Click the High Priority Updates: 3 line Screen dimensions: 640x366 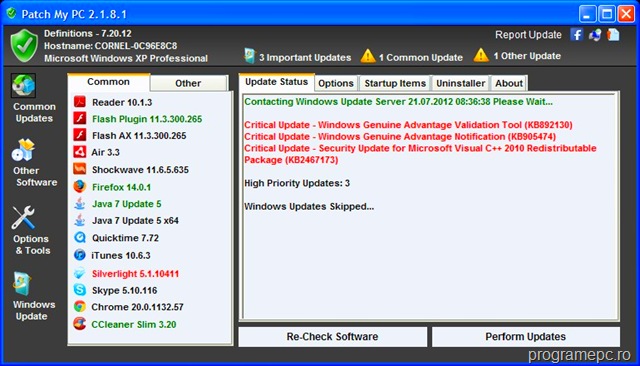pyautogui.click(x=297, y=183)
